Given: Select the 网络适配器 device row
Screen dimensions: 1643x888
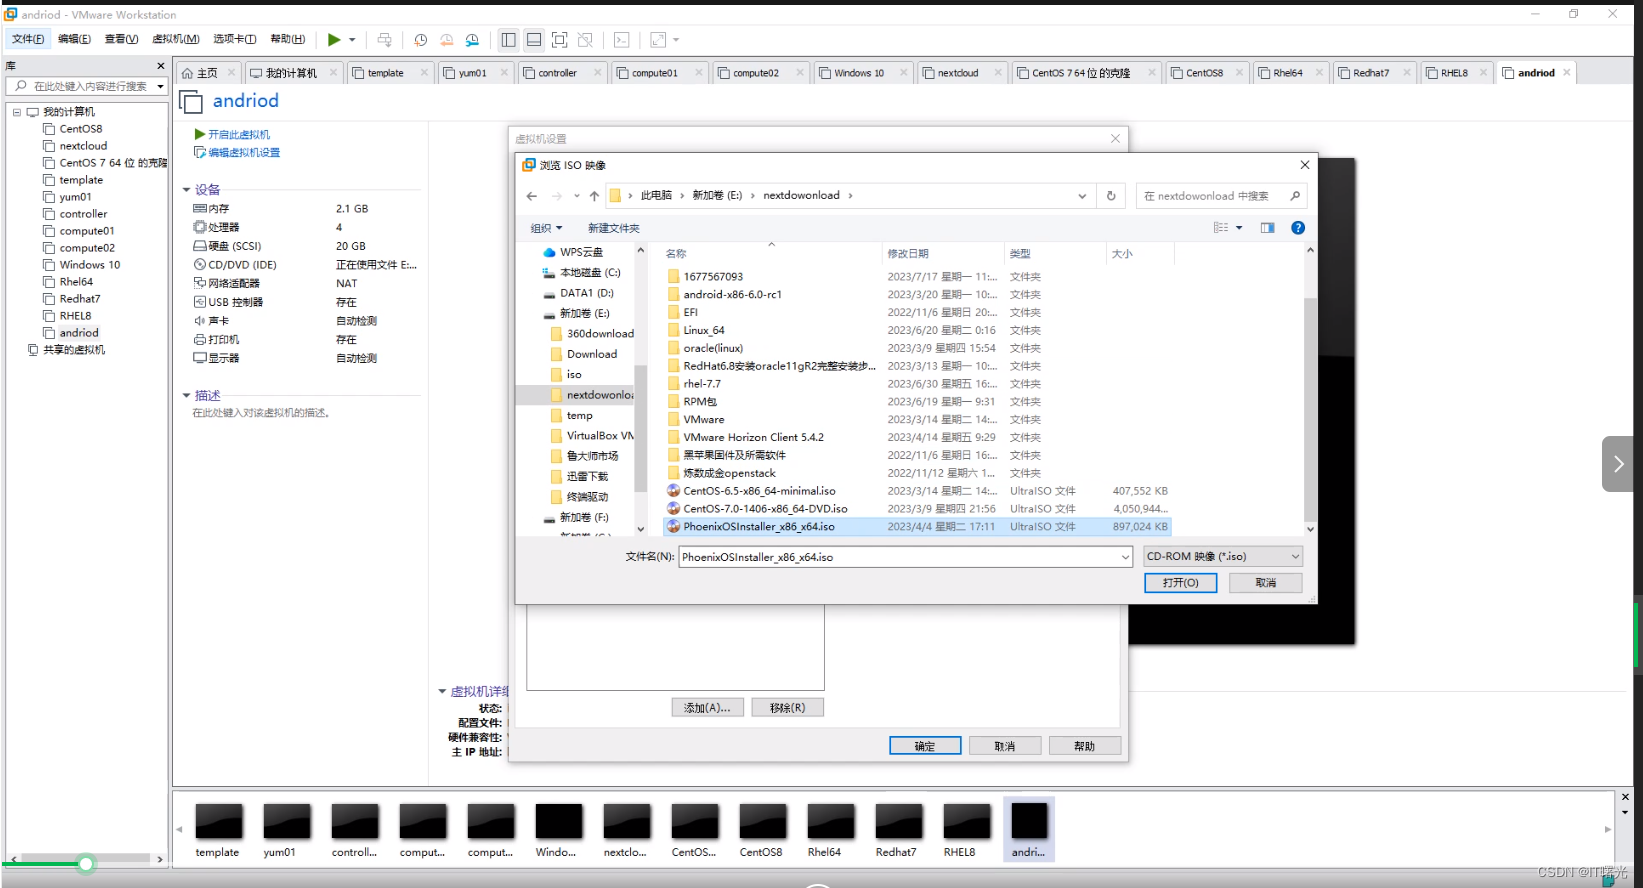Looking at the screenshot, I should [x=305, y=284].
